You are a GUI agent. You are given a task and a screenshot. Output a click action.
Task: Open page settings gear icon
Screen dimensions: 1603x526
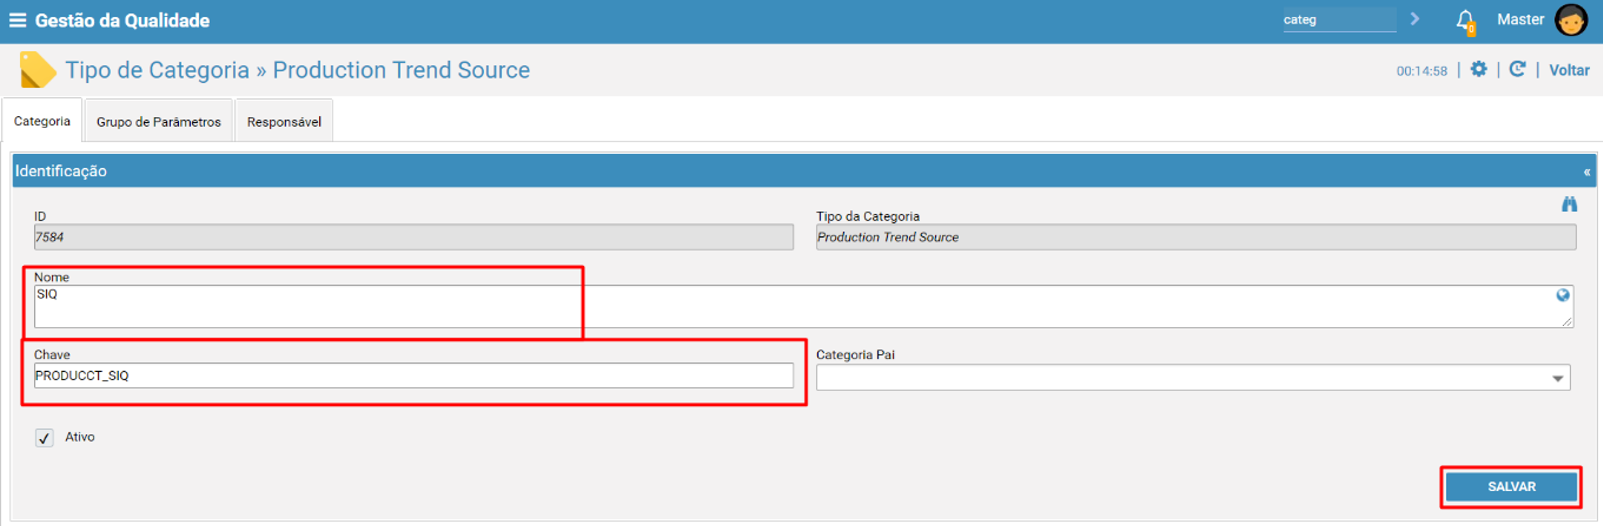pyautogui.click(x=1479, y=70)
